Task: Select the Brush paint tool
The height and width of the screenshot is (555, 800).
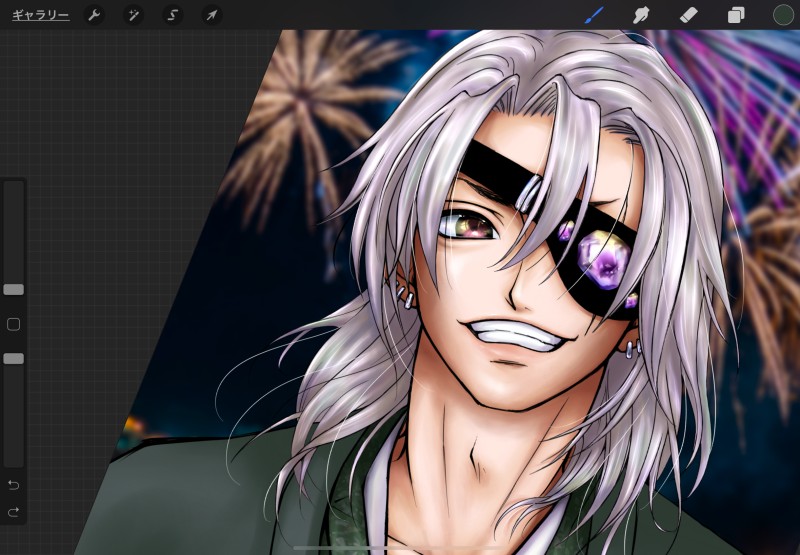Action: [594, 15]
